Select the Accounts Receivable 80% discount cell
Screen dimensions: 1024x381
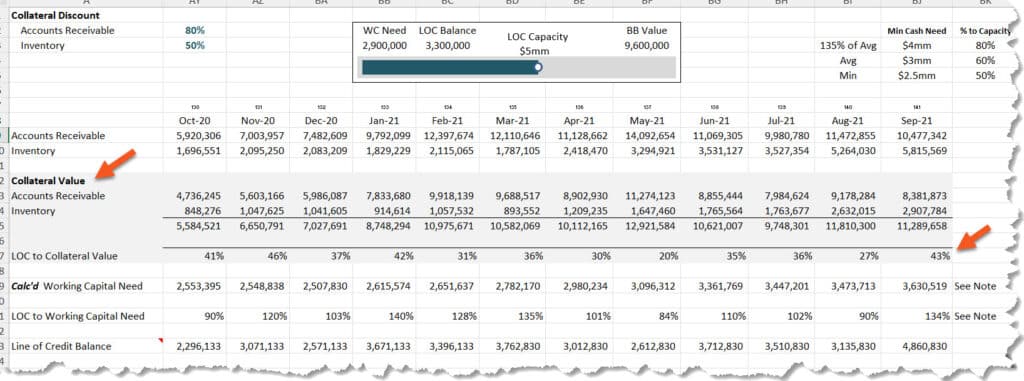[195, 30]
